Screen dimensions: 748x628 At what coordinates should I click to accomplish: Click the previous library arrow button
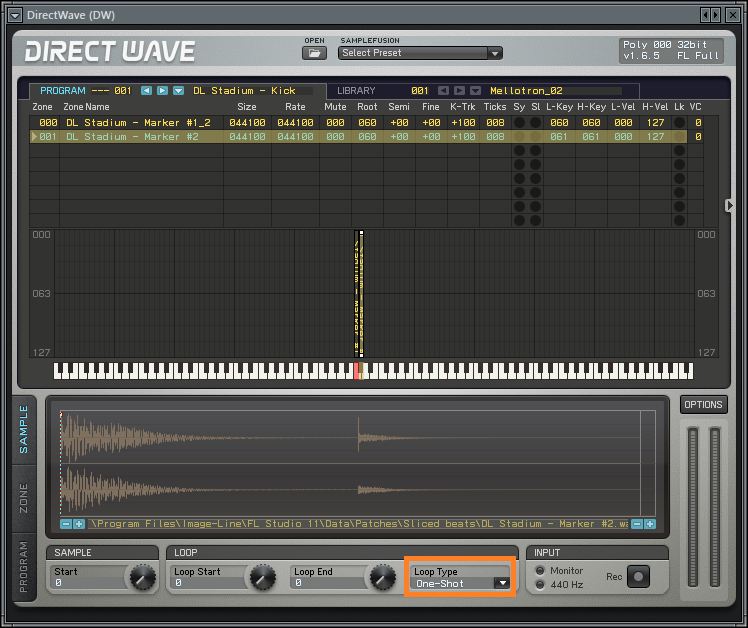[x=443, y=91]
